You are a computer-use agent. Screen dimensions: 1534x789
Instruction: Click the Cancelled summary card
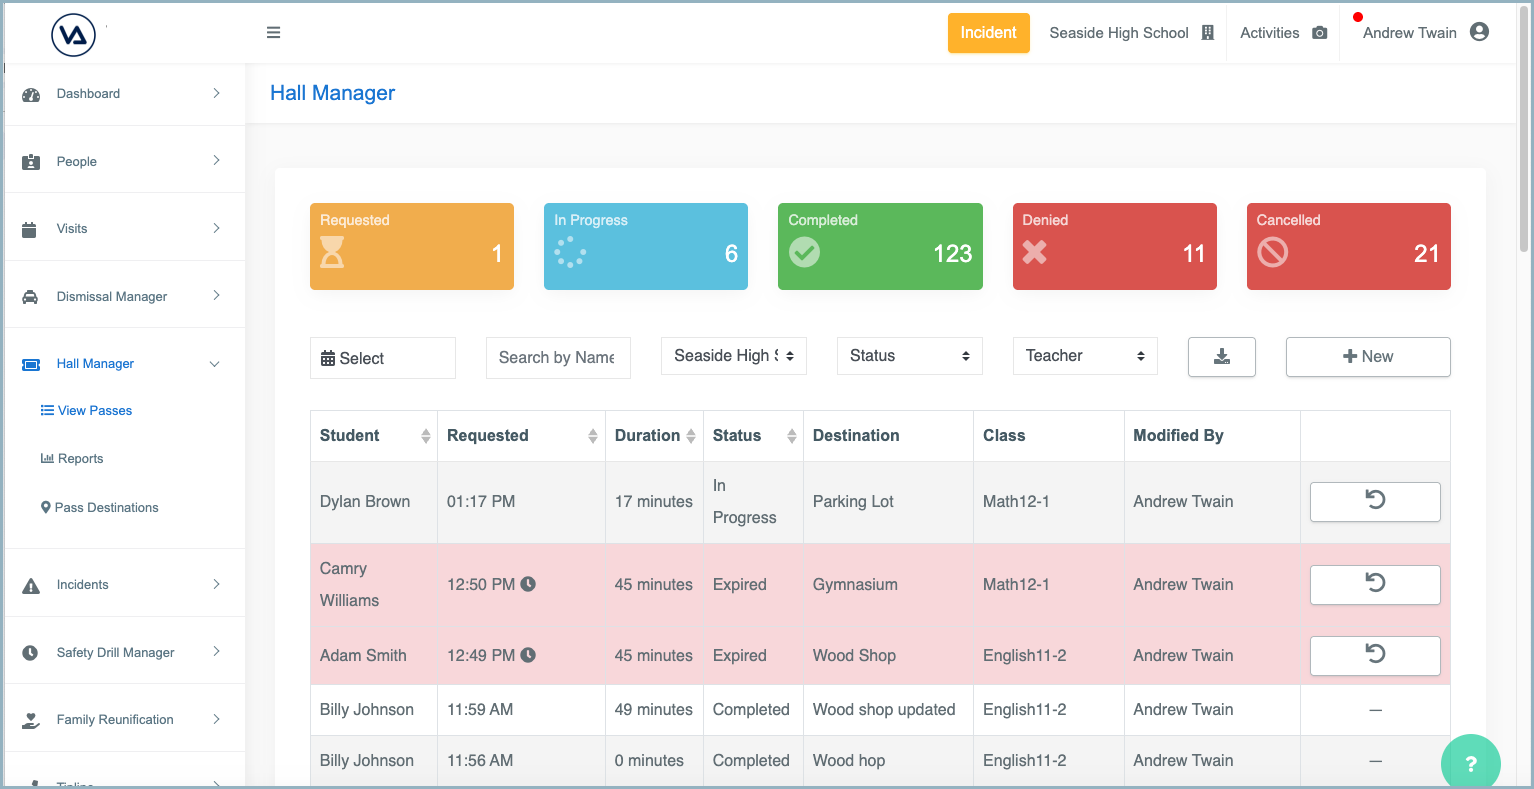coord(1349,247)
